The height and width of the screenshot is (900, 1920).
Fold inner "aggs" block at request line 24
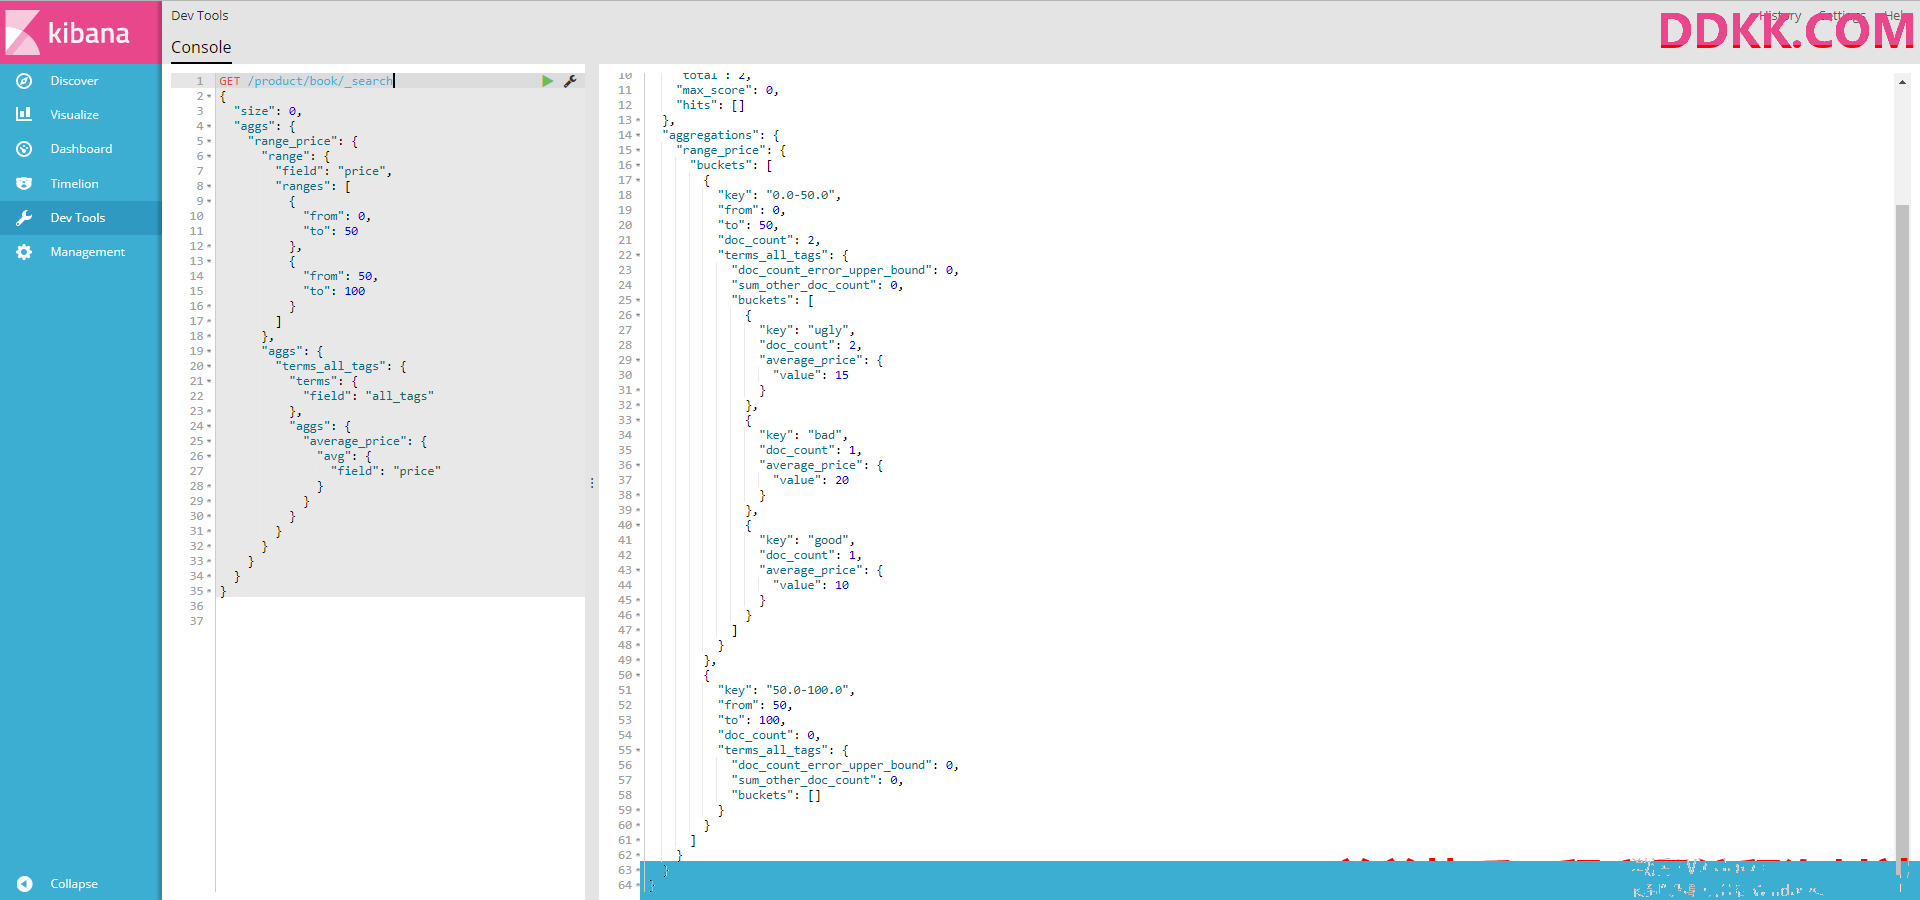(x=209, y=426)
